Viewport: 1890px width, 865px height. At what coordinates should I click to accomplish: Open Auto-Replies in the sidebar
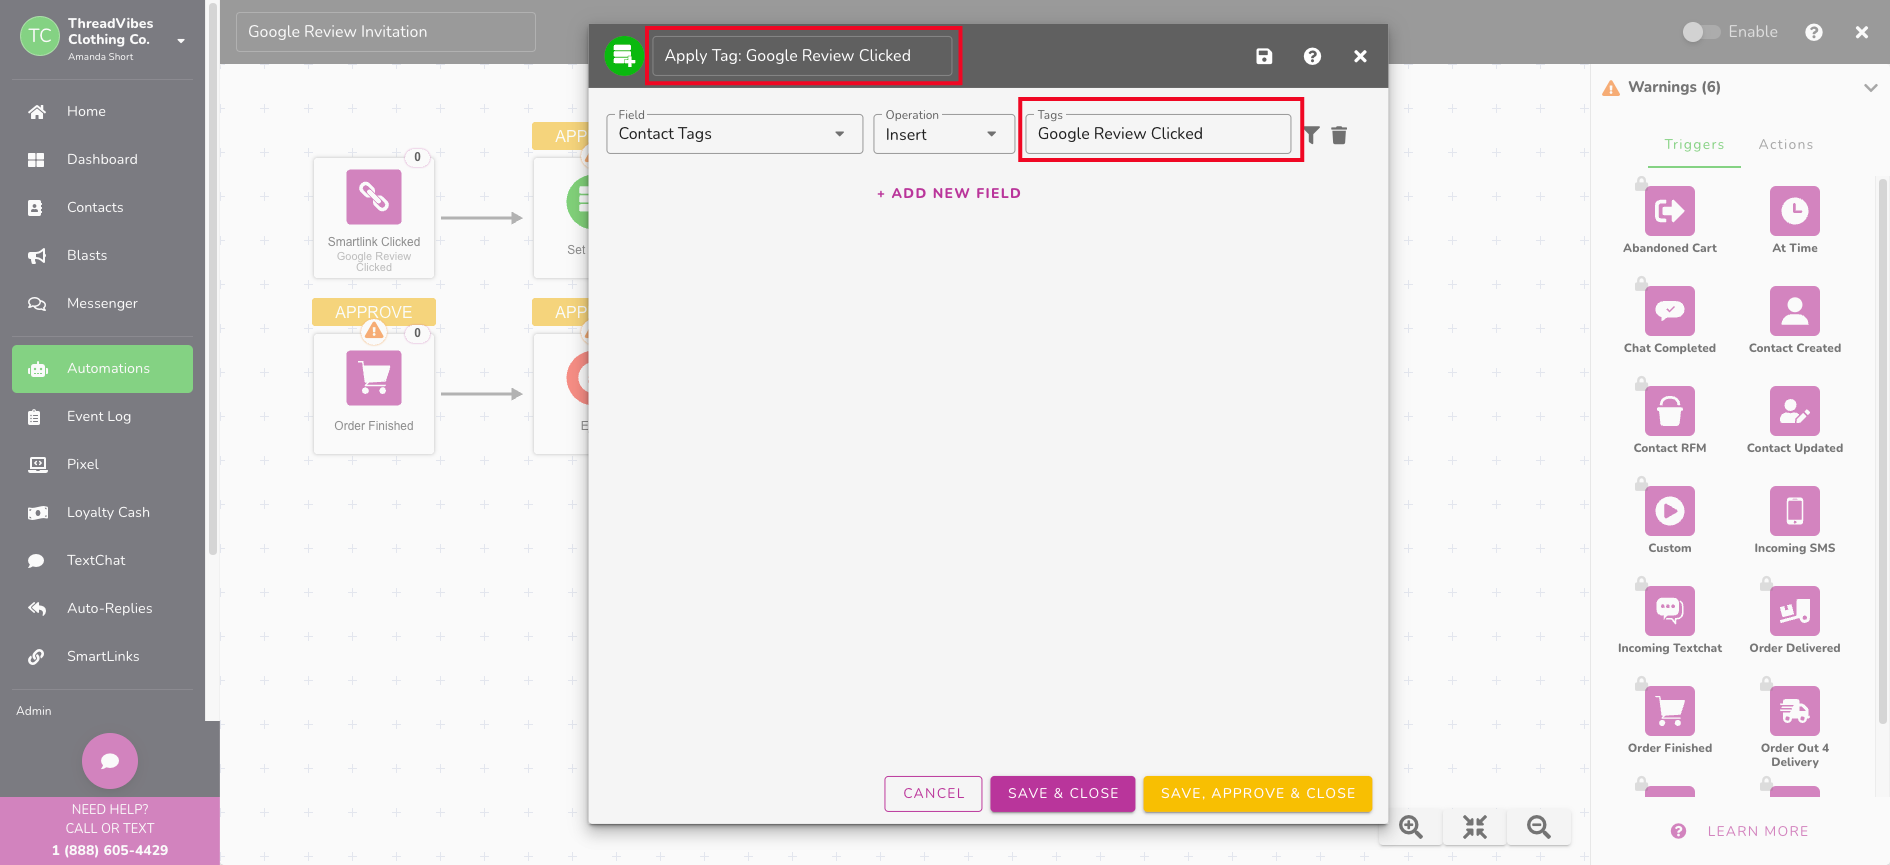tap(102, 608)
